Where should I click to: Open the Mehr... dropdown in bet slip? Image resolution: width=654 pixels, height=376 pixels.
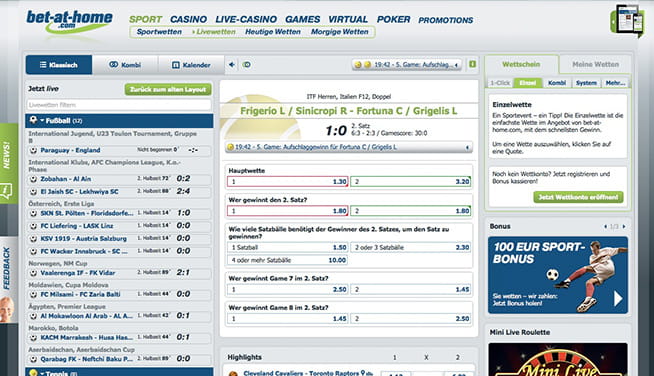(x=615, y=83)
